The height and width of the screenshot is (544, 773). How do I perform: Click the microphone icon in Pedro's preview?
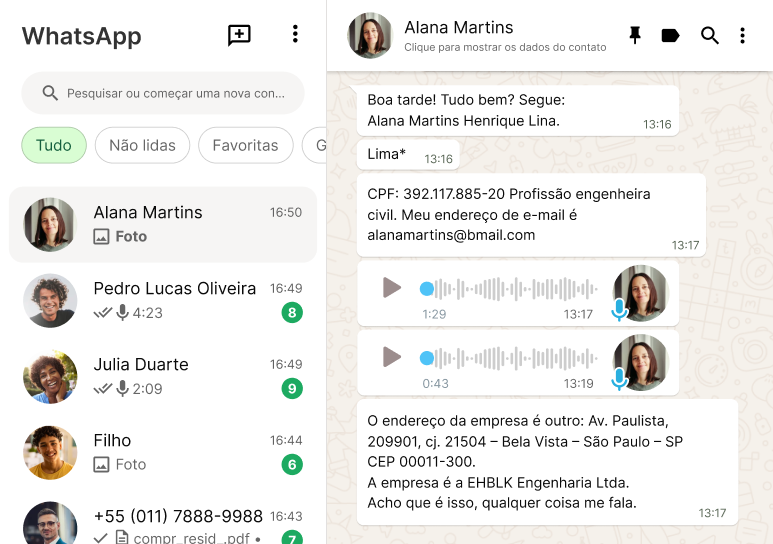[x=122, y=313]
